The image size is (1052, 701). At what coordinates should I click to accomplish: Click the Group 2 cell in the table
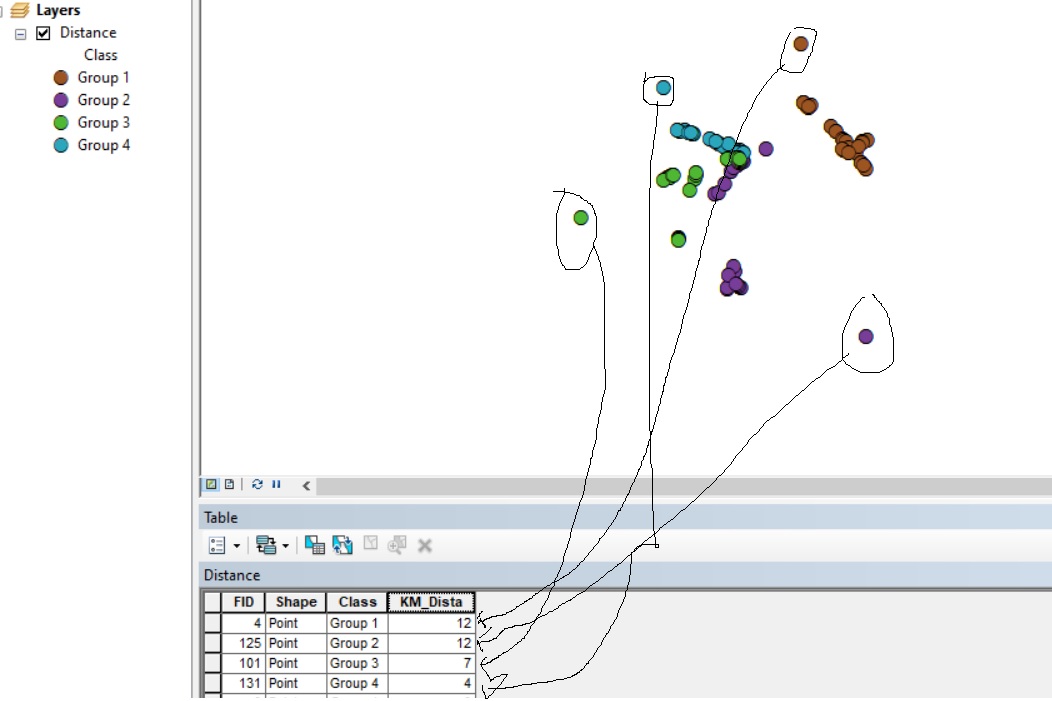357,643
